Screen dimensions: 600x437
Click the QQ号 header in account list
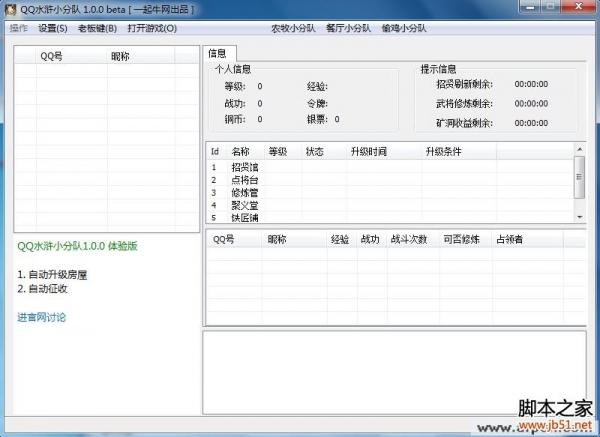coord(72,56)
